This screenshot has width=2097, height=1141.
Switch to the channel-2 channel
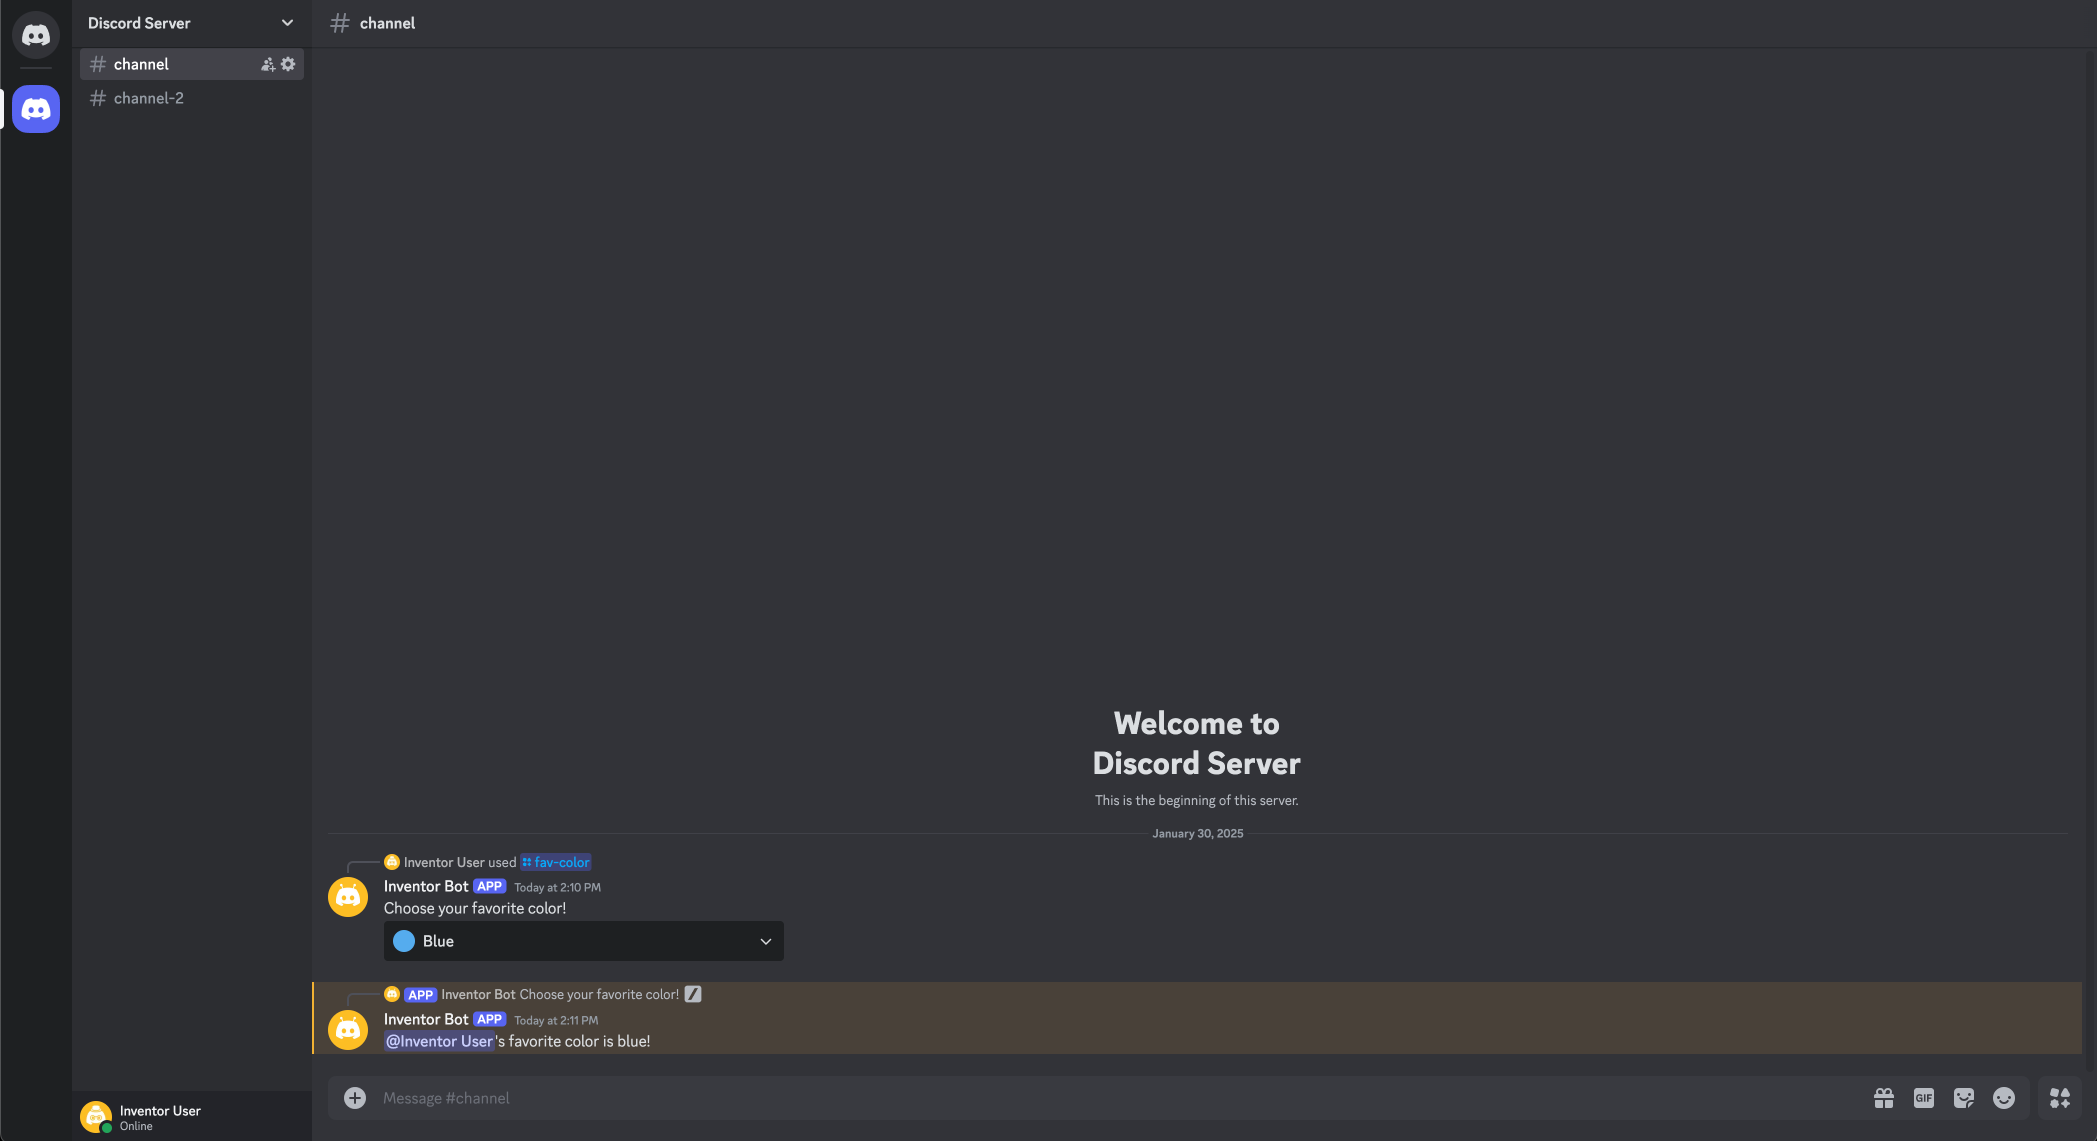pos(192,98)
